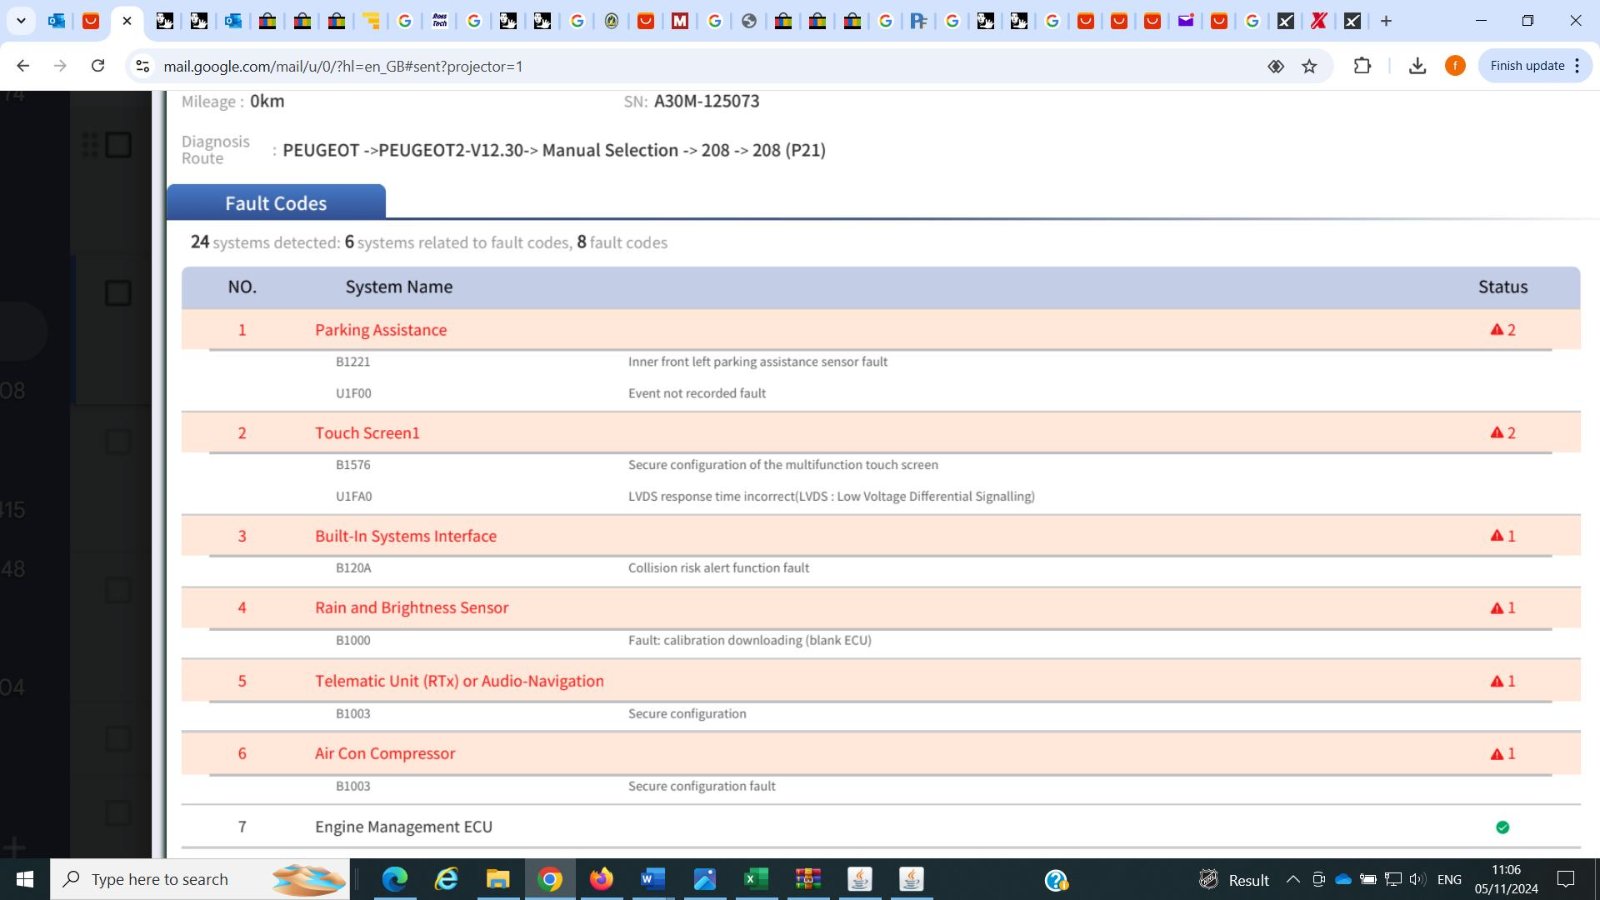
Task: View site information icon in address bar
Action: click(x=142, y=66)
